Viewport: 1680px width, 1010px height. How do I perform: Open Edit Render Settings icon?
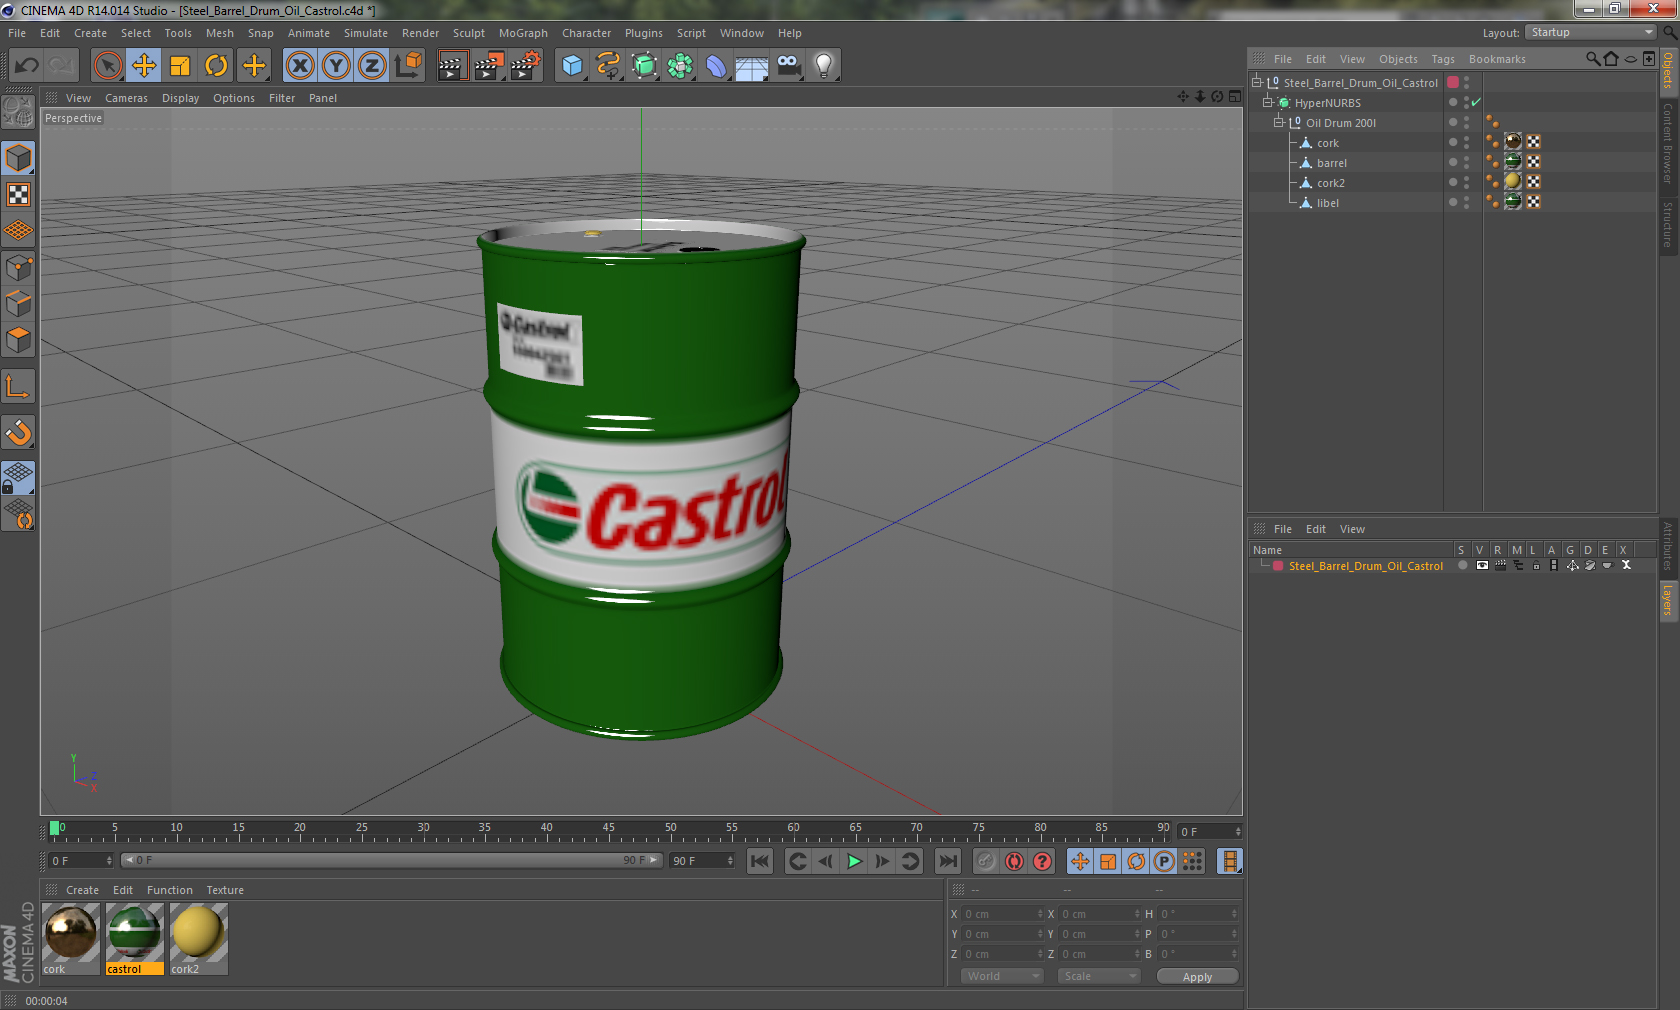coord(525,66)
